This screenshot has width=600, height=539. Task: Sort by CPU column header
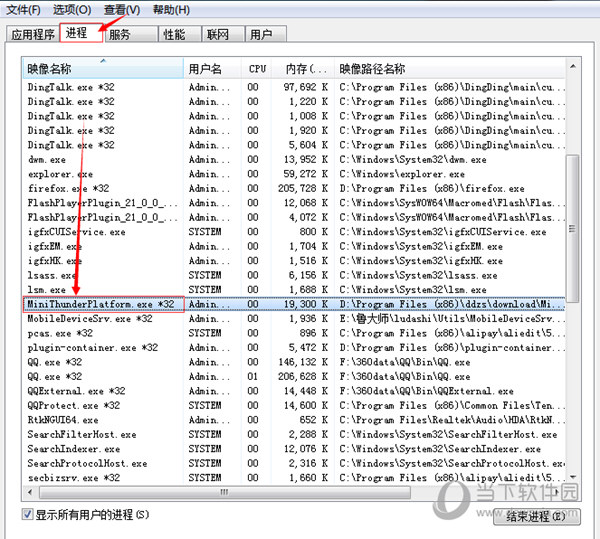(x=258, y=69)
